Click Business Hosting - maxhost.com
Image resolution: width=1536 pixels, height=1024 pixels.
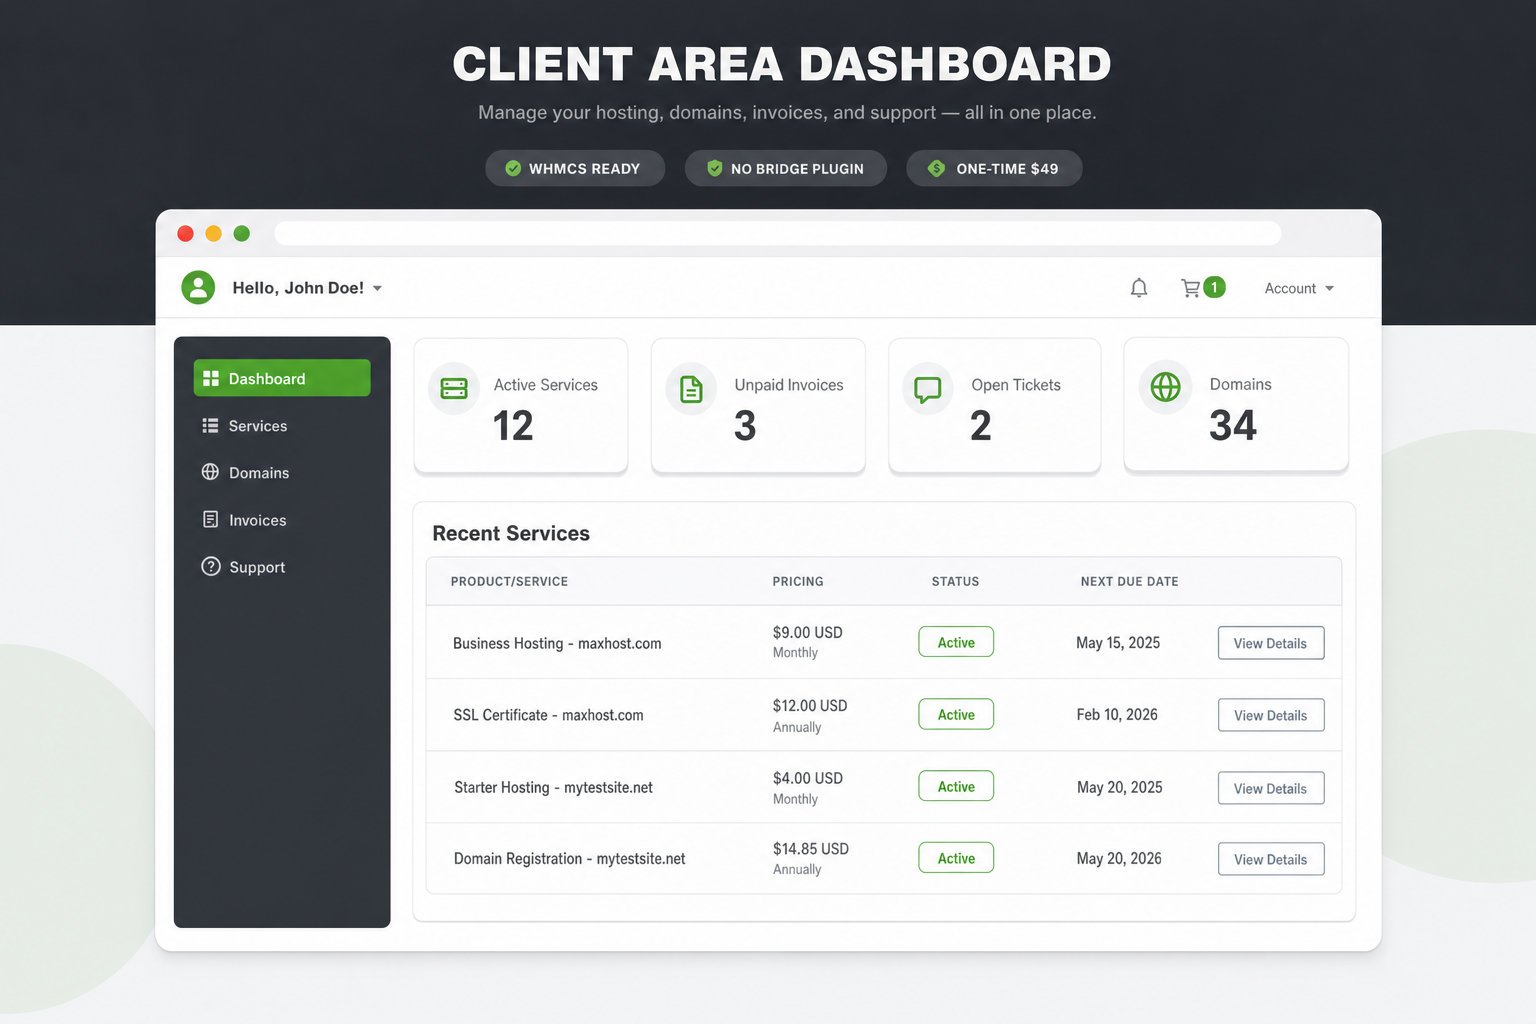(557, 643)
